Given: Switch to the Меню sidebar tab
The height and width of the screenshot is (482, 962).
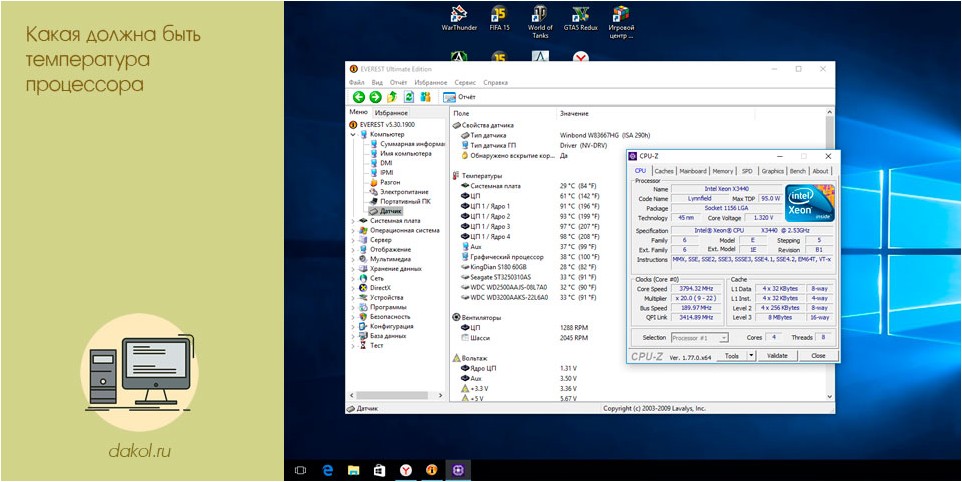Looking at the screenshot, I should (358, 112).
